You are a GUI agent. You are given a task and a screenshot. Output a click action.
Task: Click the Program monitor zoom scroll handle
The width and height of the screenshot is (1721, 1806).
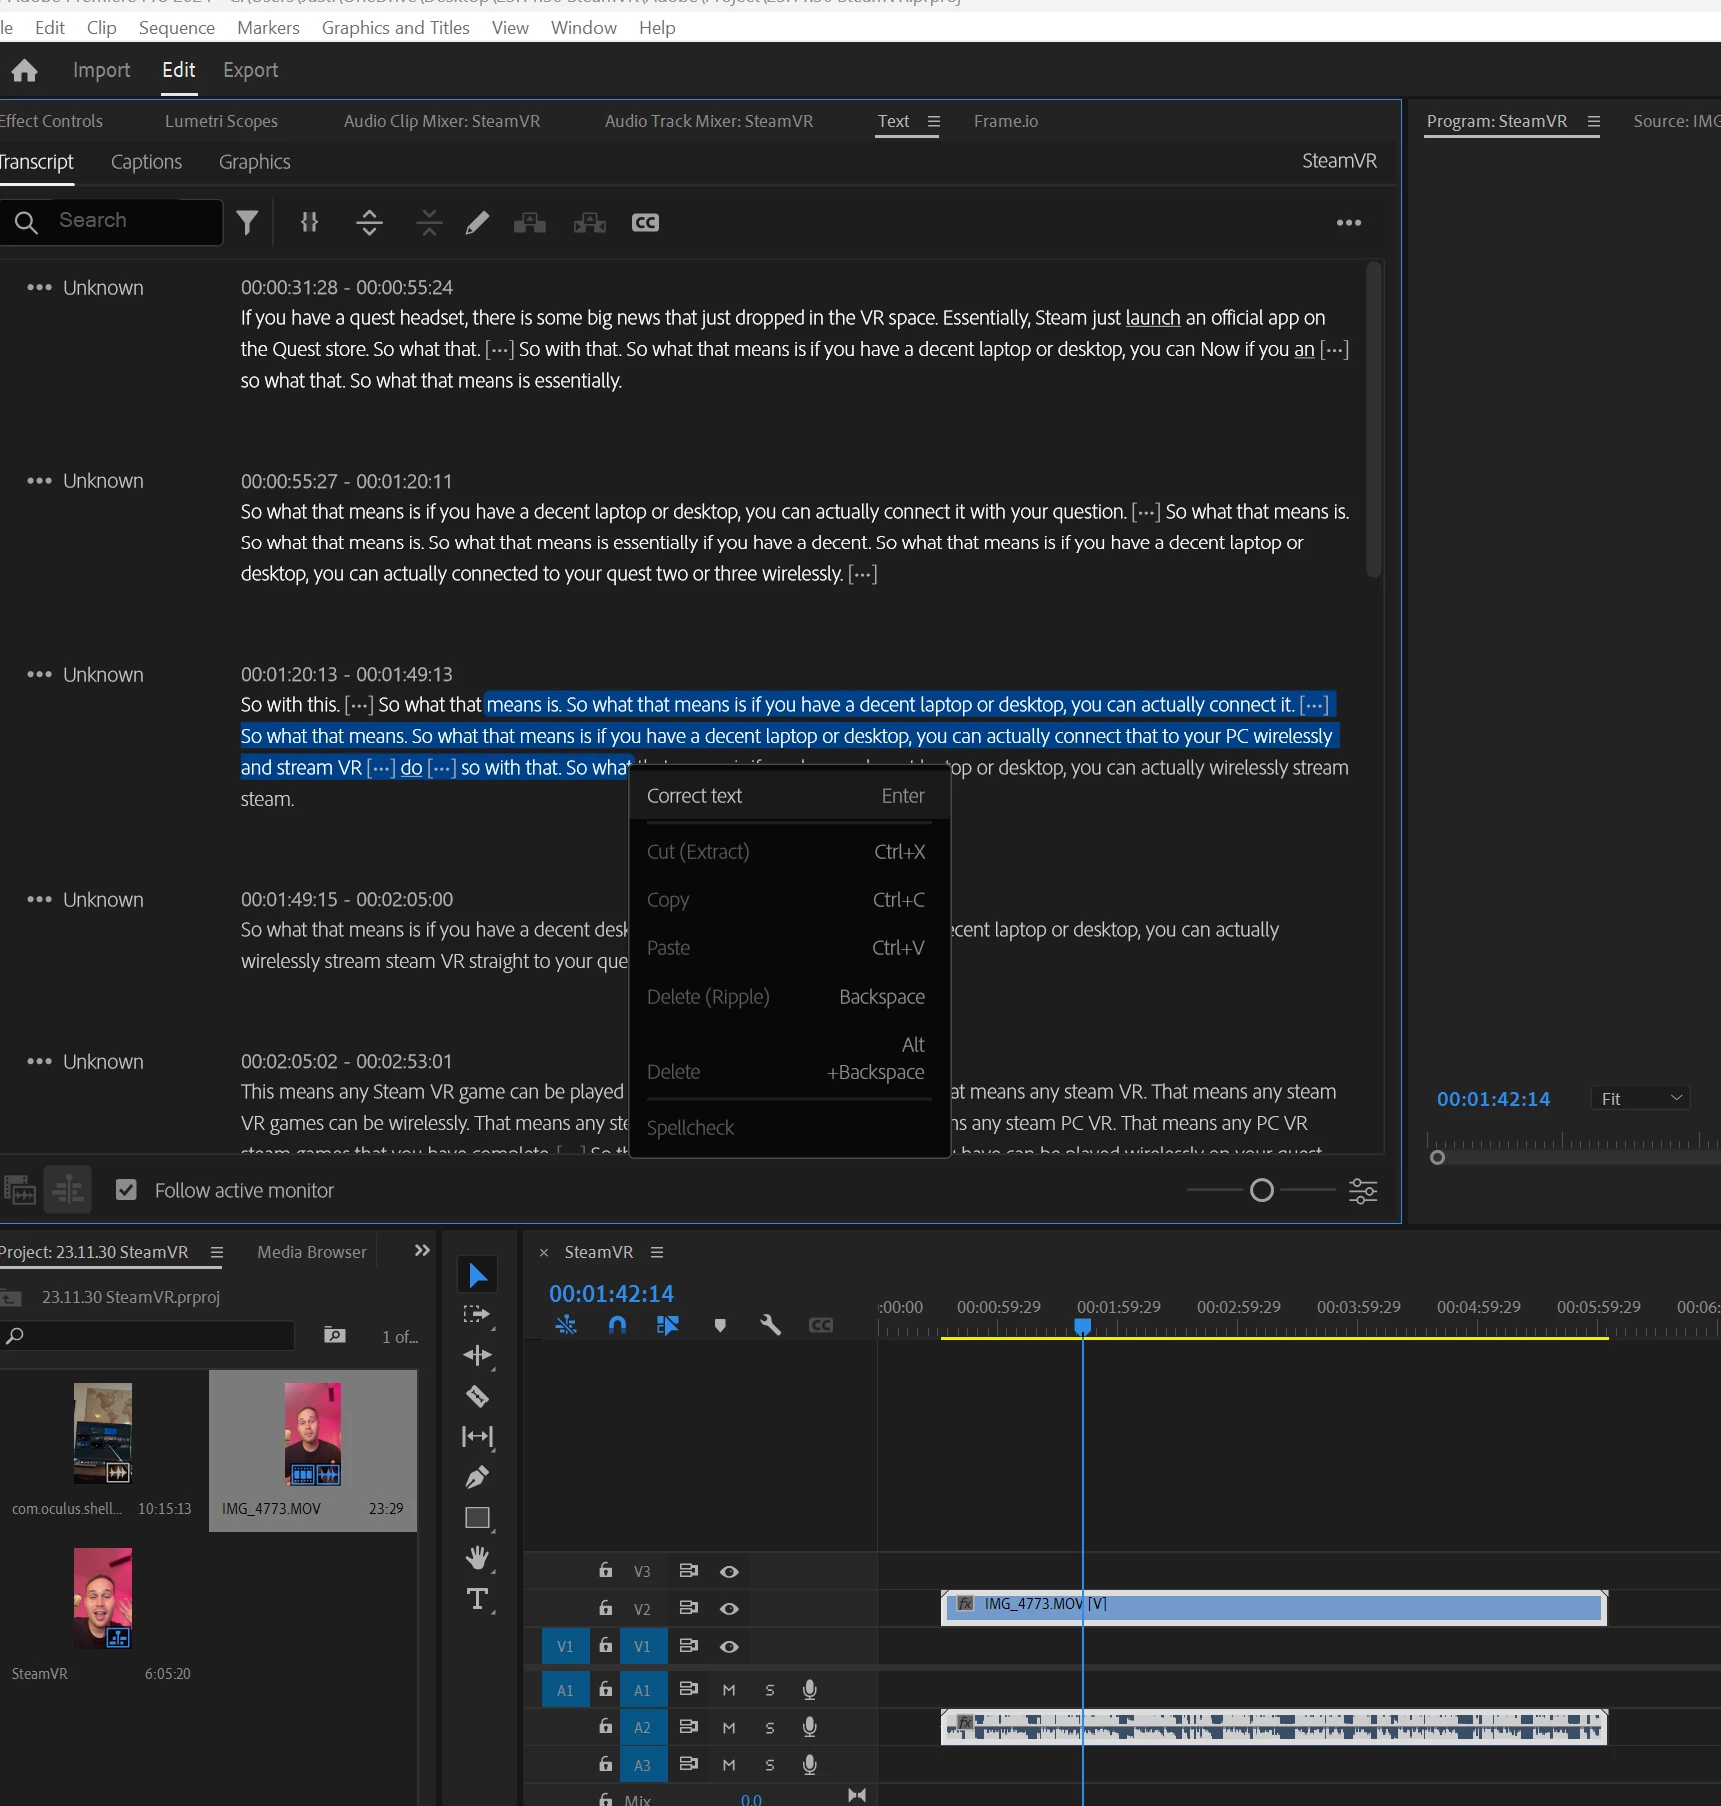(1437, 1158)
